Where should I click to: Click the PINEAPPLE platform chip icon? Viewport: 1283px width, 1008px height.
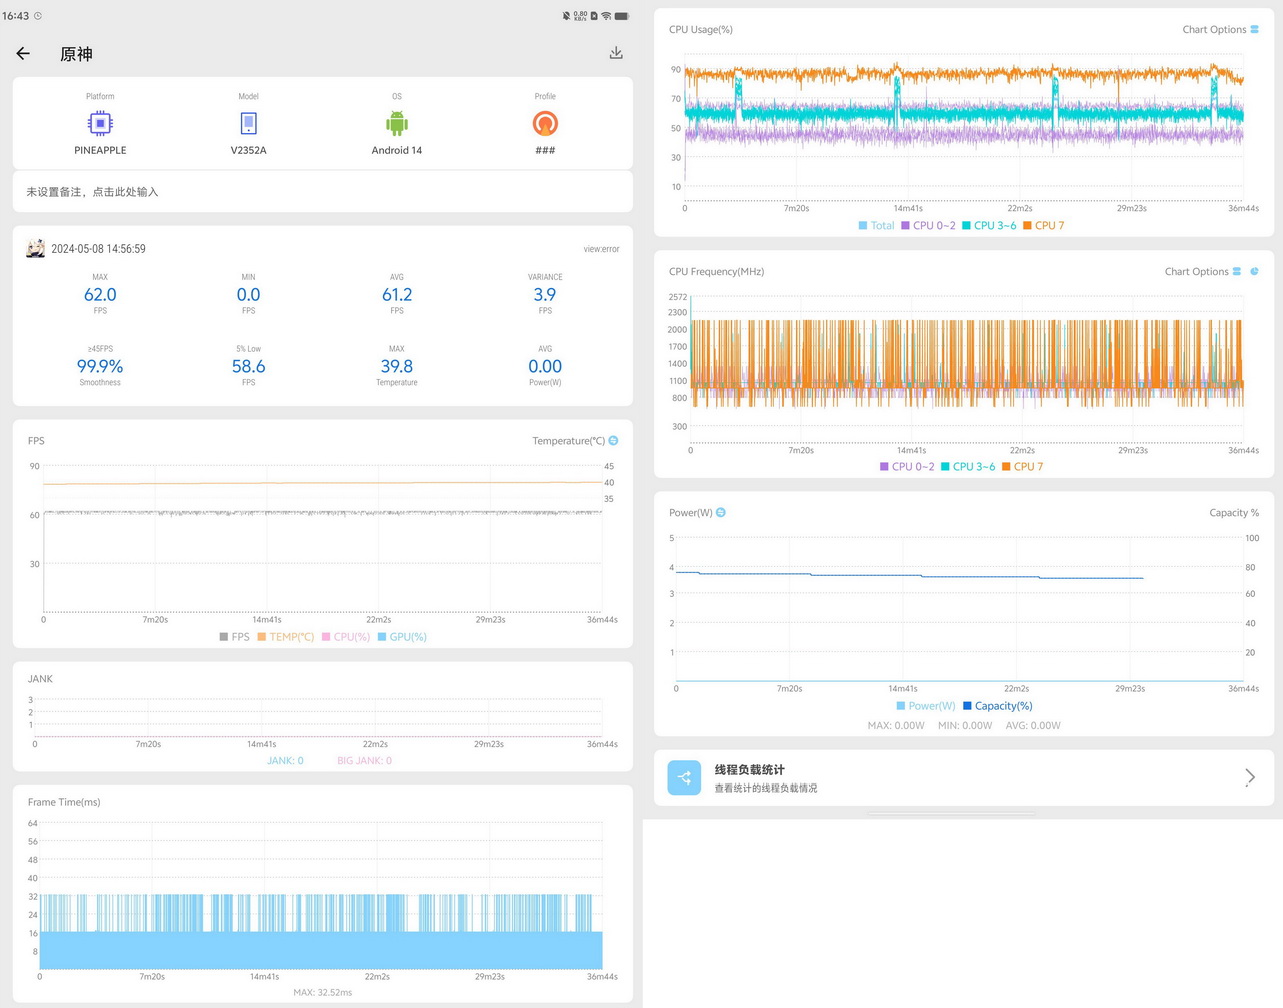pos(100,123)
